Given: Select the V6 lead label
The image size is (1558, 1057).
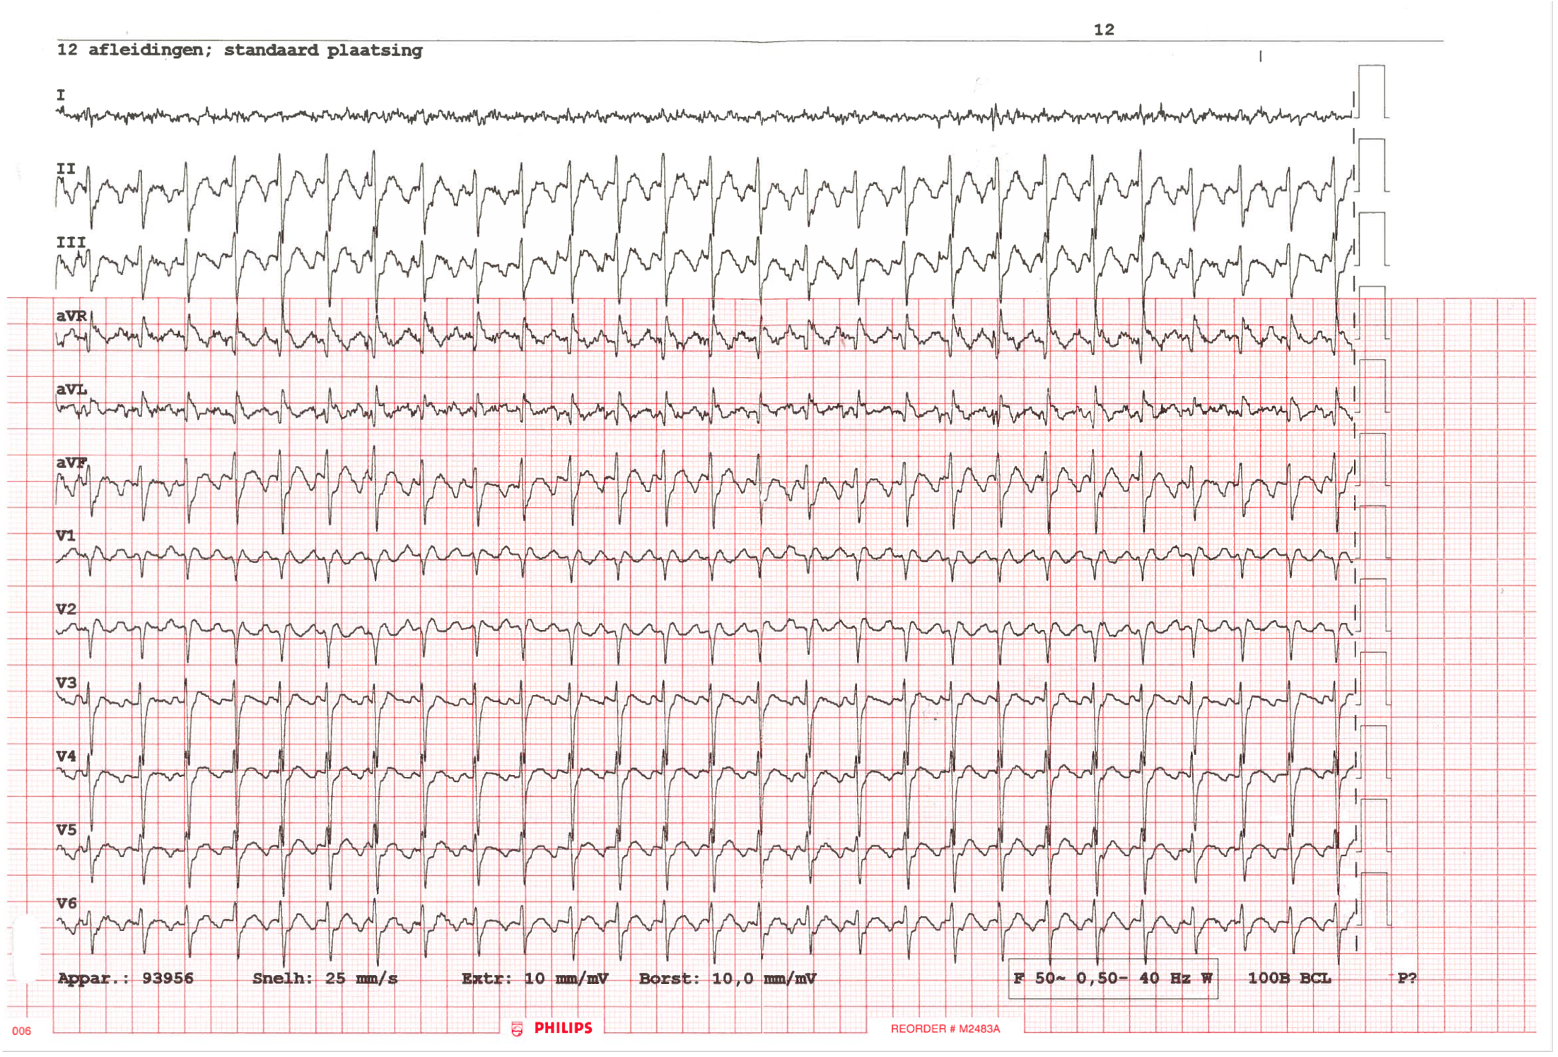Looking at the screenshot, I should pyautogui.click(x=66, y=903).
